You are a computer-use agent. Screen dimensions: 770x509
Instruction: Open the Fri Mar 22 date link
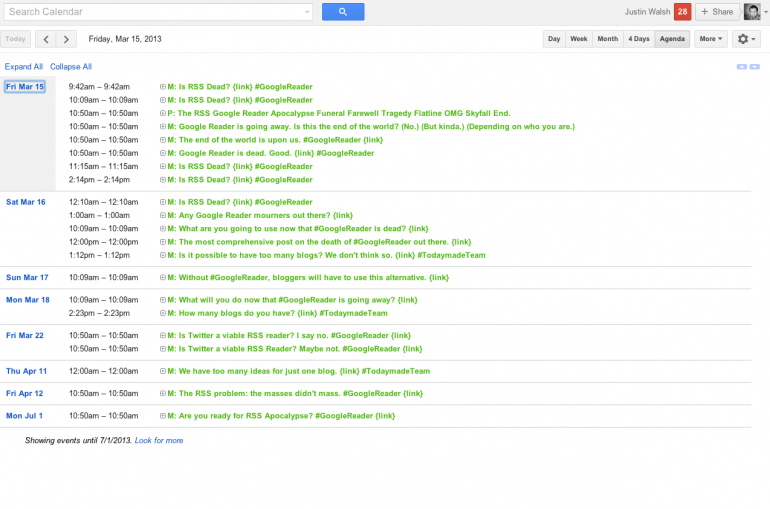coord(25,336)
